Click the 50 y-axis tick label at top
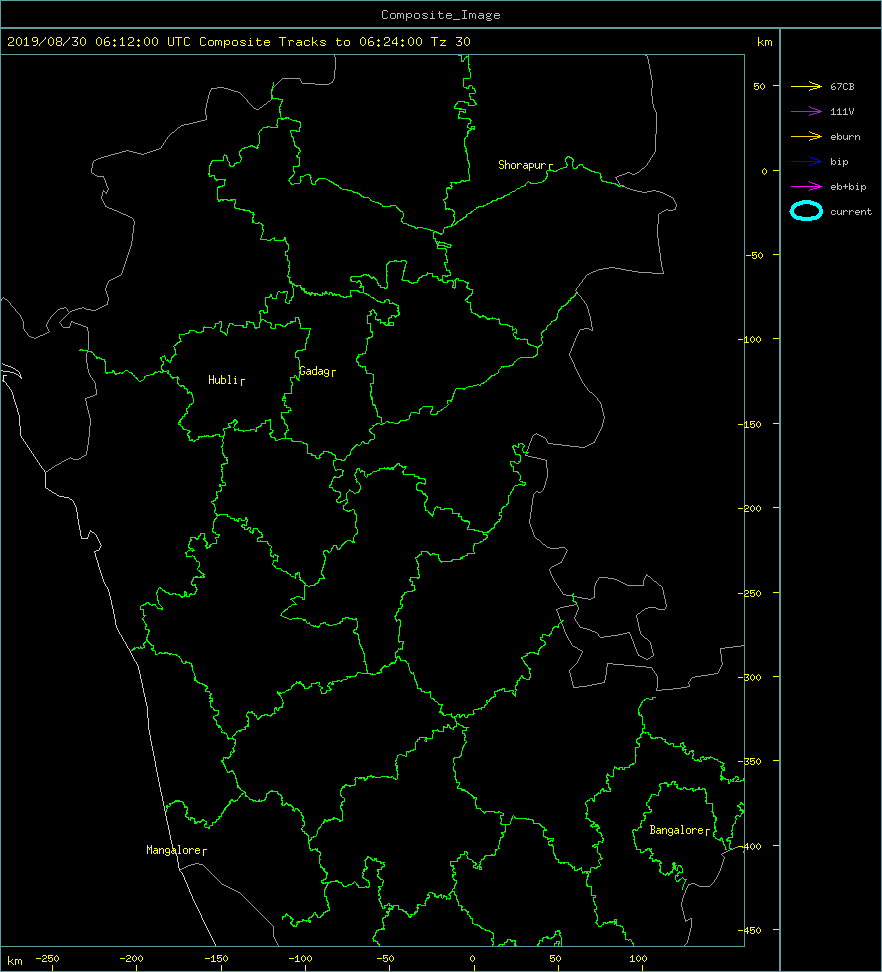882x972 pixels. [x=759, y=86]
